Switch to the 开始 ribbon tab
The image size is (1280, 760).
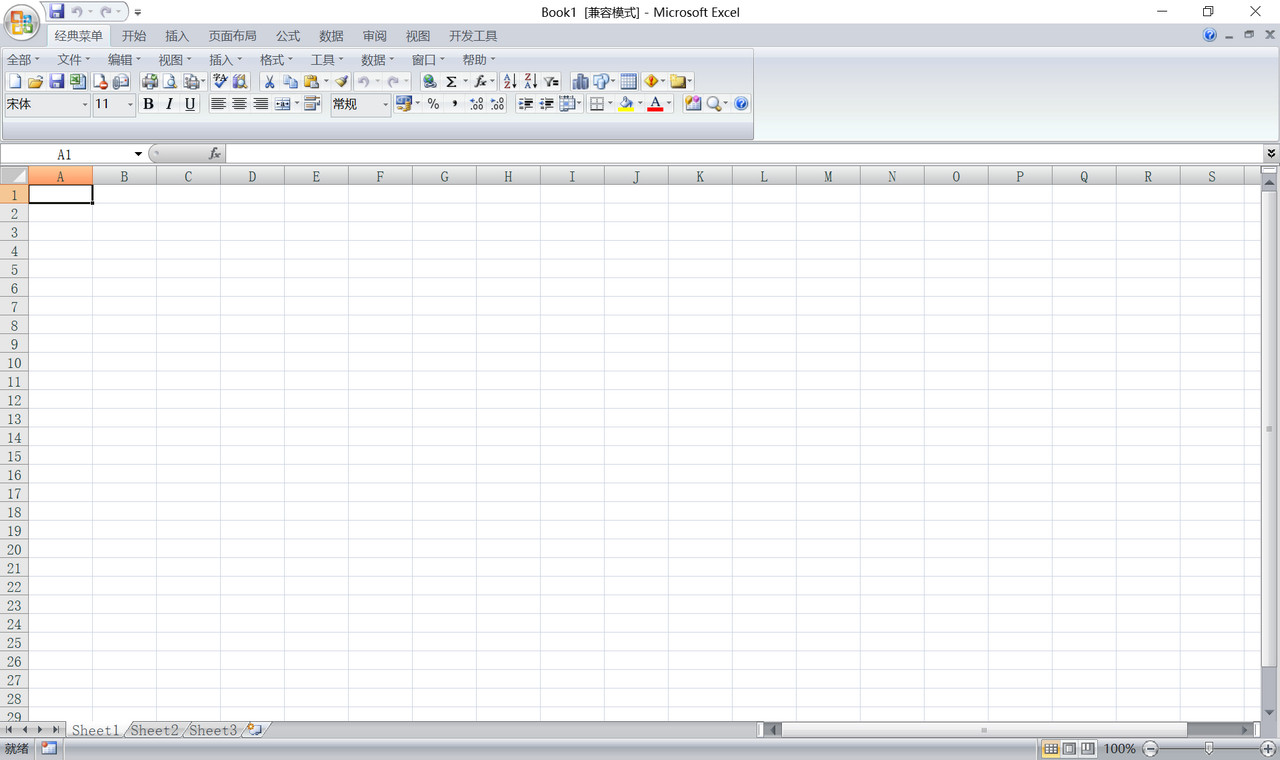click(x=134, y=36)
